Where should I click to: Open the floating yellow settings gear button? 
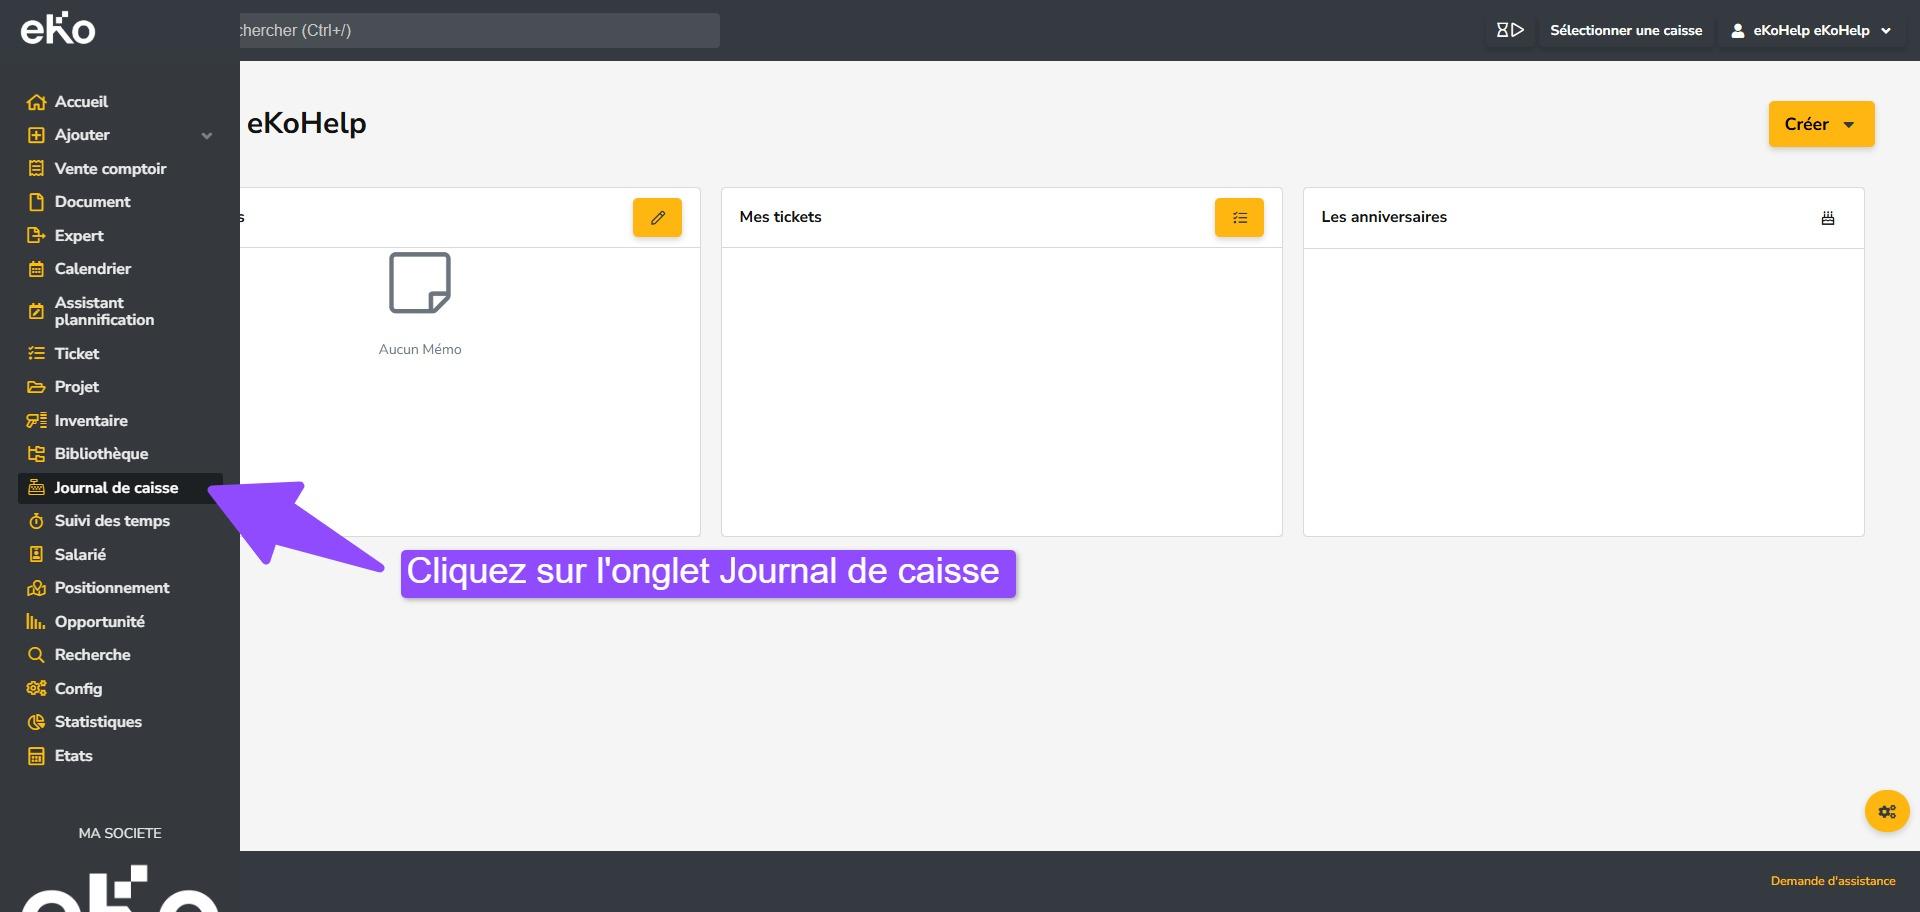point(1886,812)
